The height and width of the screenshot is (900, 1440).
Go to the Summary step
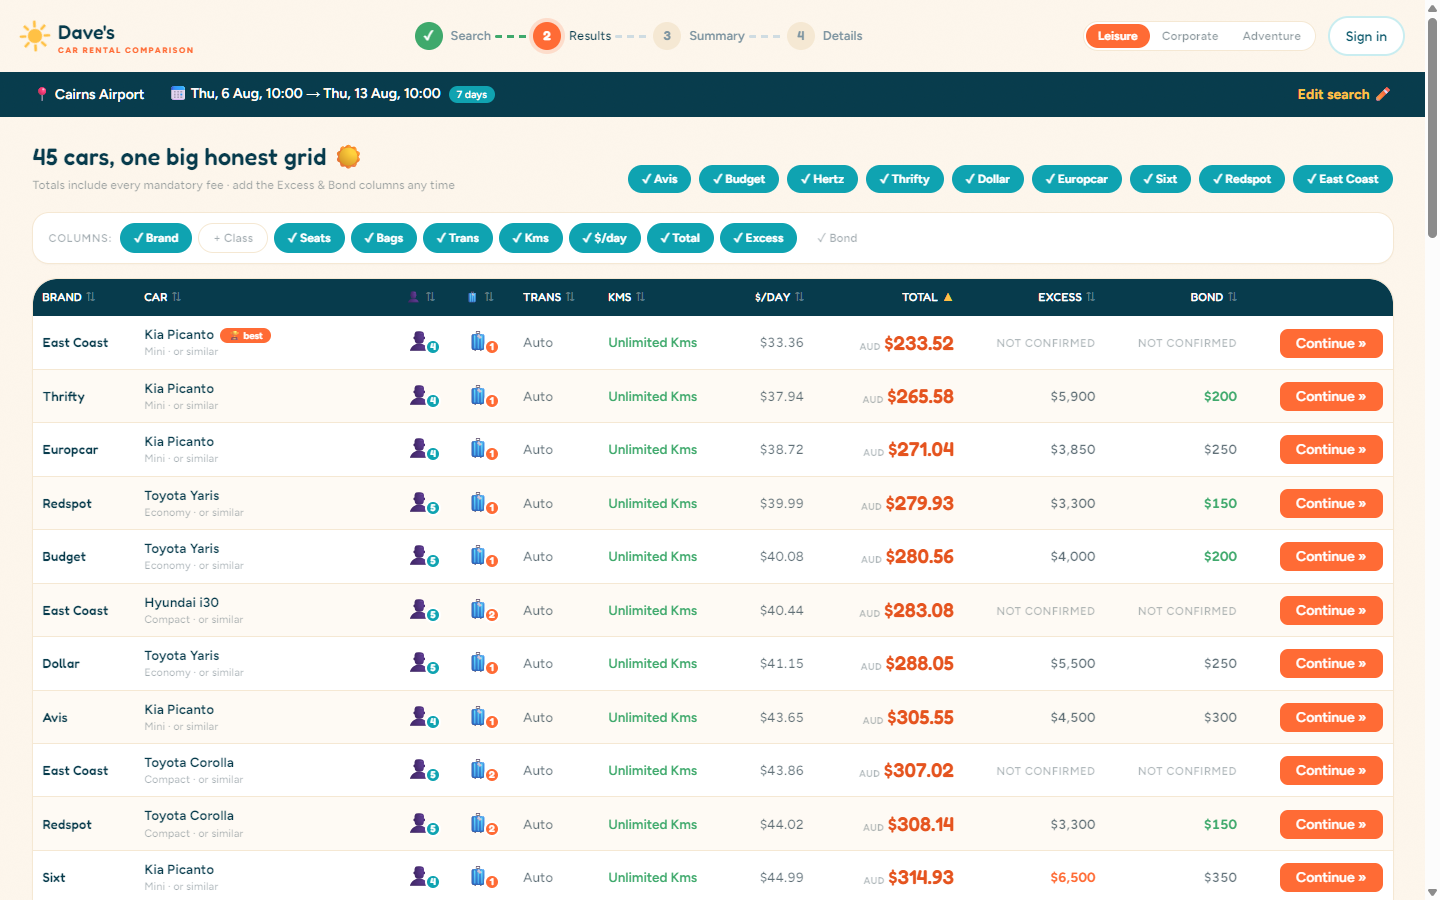(x=699, y=36)
